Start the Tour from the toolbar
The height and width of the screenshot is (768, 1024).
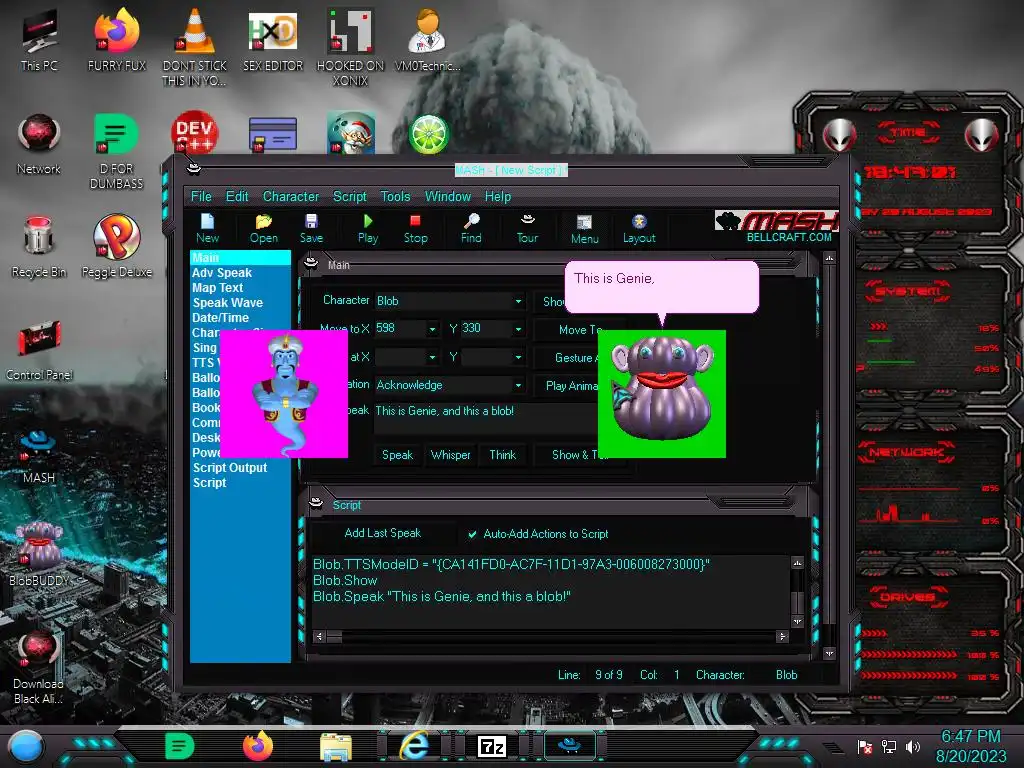[x=528, y=229]
